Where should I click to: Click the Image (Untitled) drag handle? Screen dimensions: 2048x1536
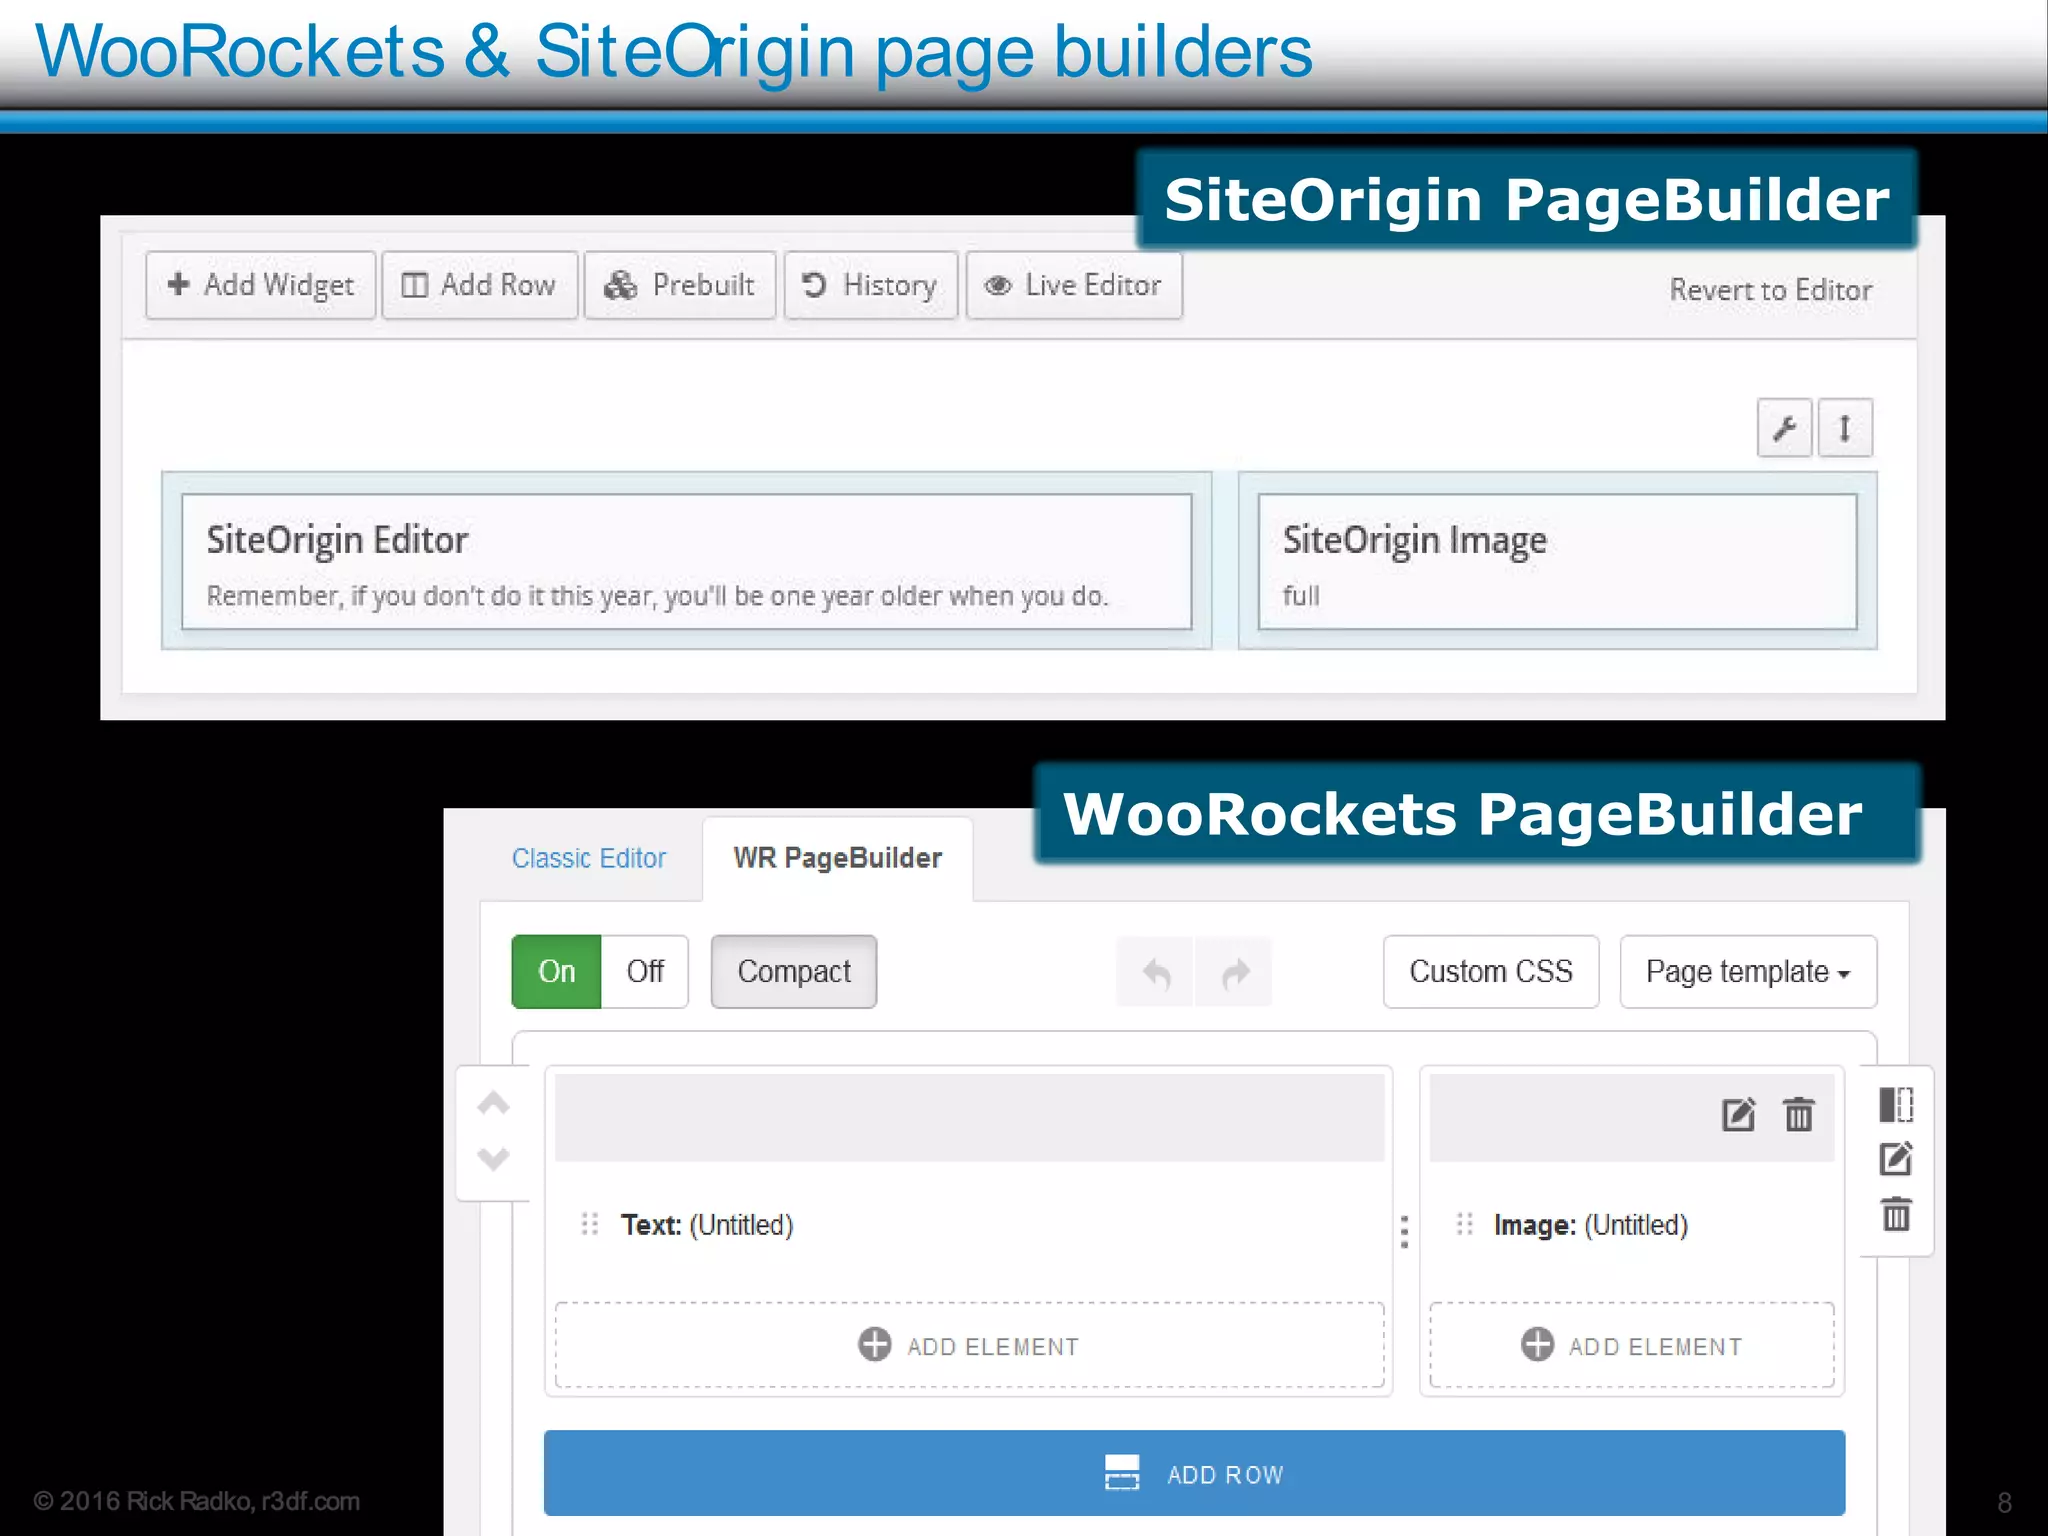click(x=1465, y=1224)
